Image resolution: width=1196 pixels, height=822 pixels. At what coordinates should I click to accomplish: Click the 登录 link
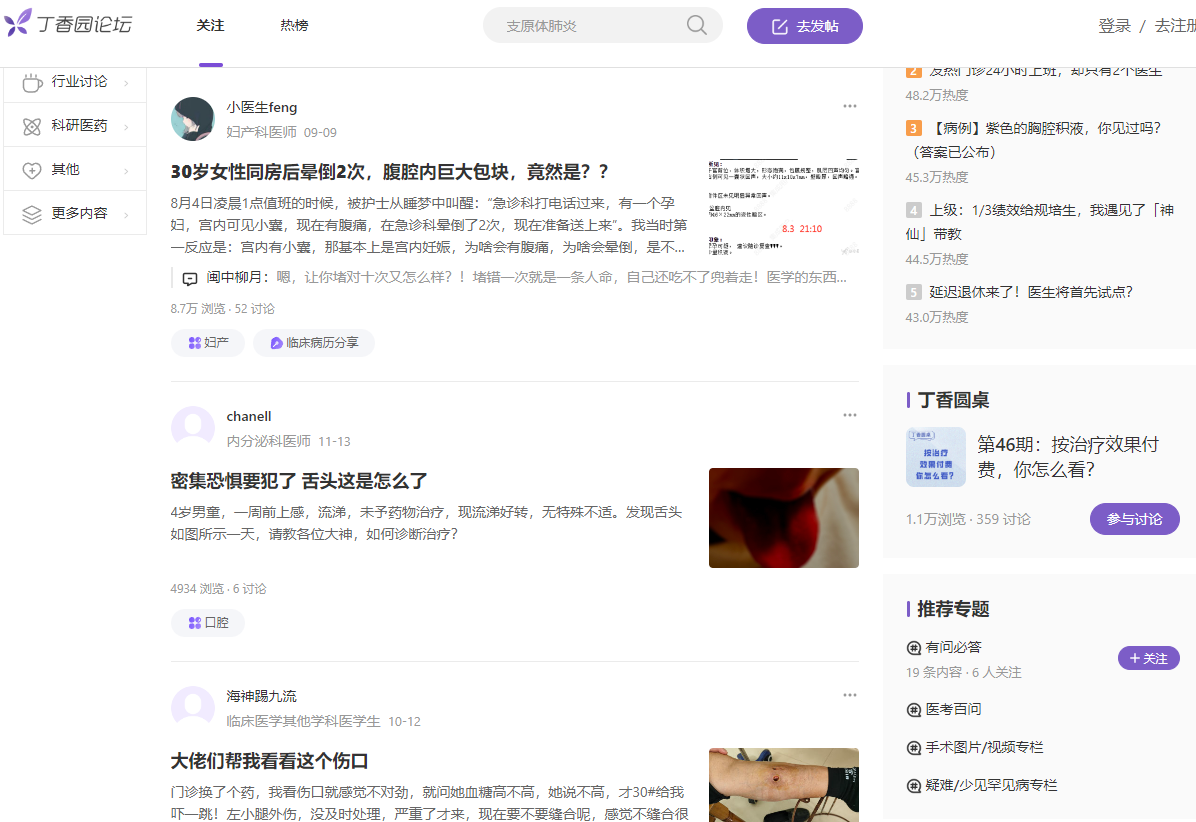[x=1114, y=26]
